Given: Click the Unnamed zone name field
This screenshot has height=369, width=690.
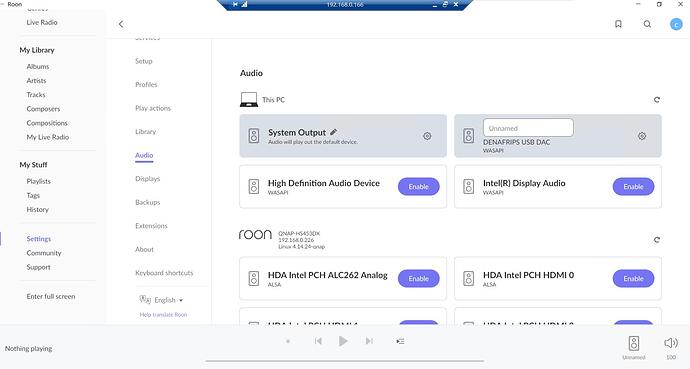Looking at the screenshot, I should tap(528, 128).
